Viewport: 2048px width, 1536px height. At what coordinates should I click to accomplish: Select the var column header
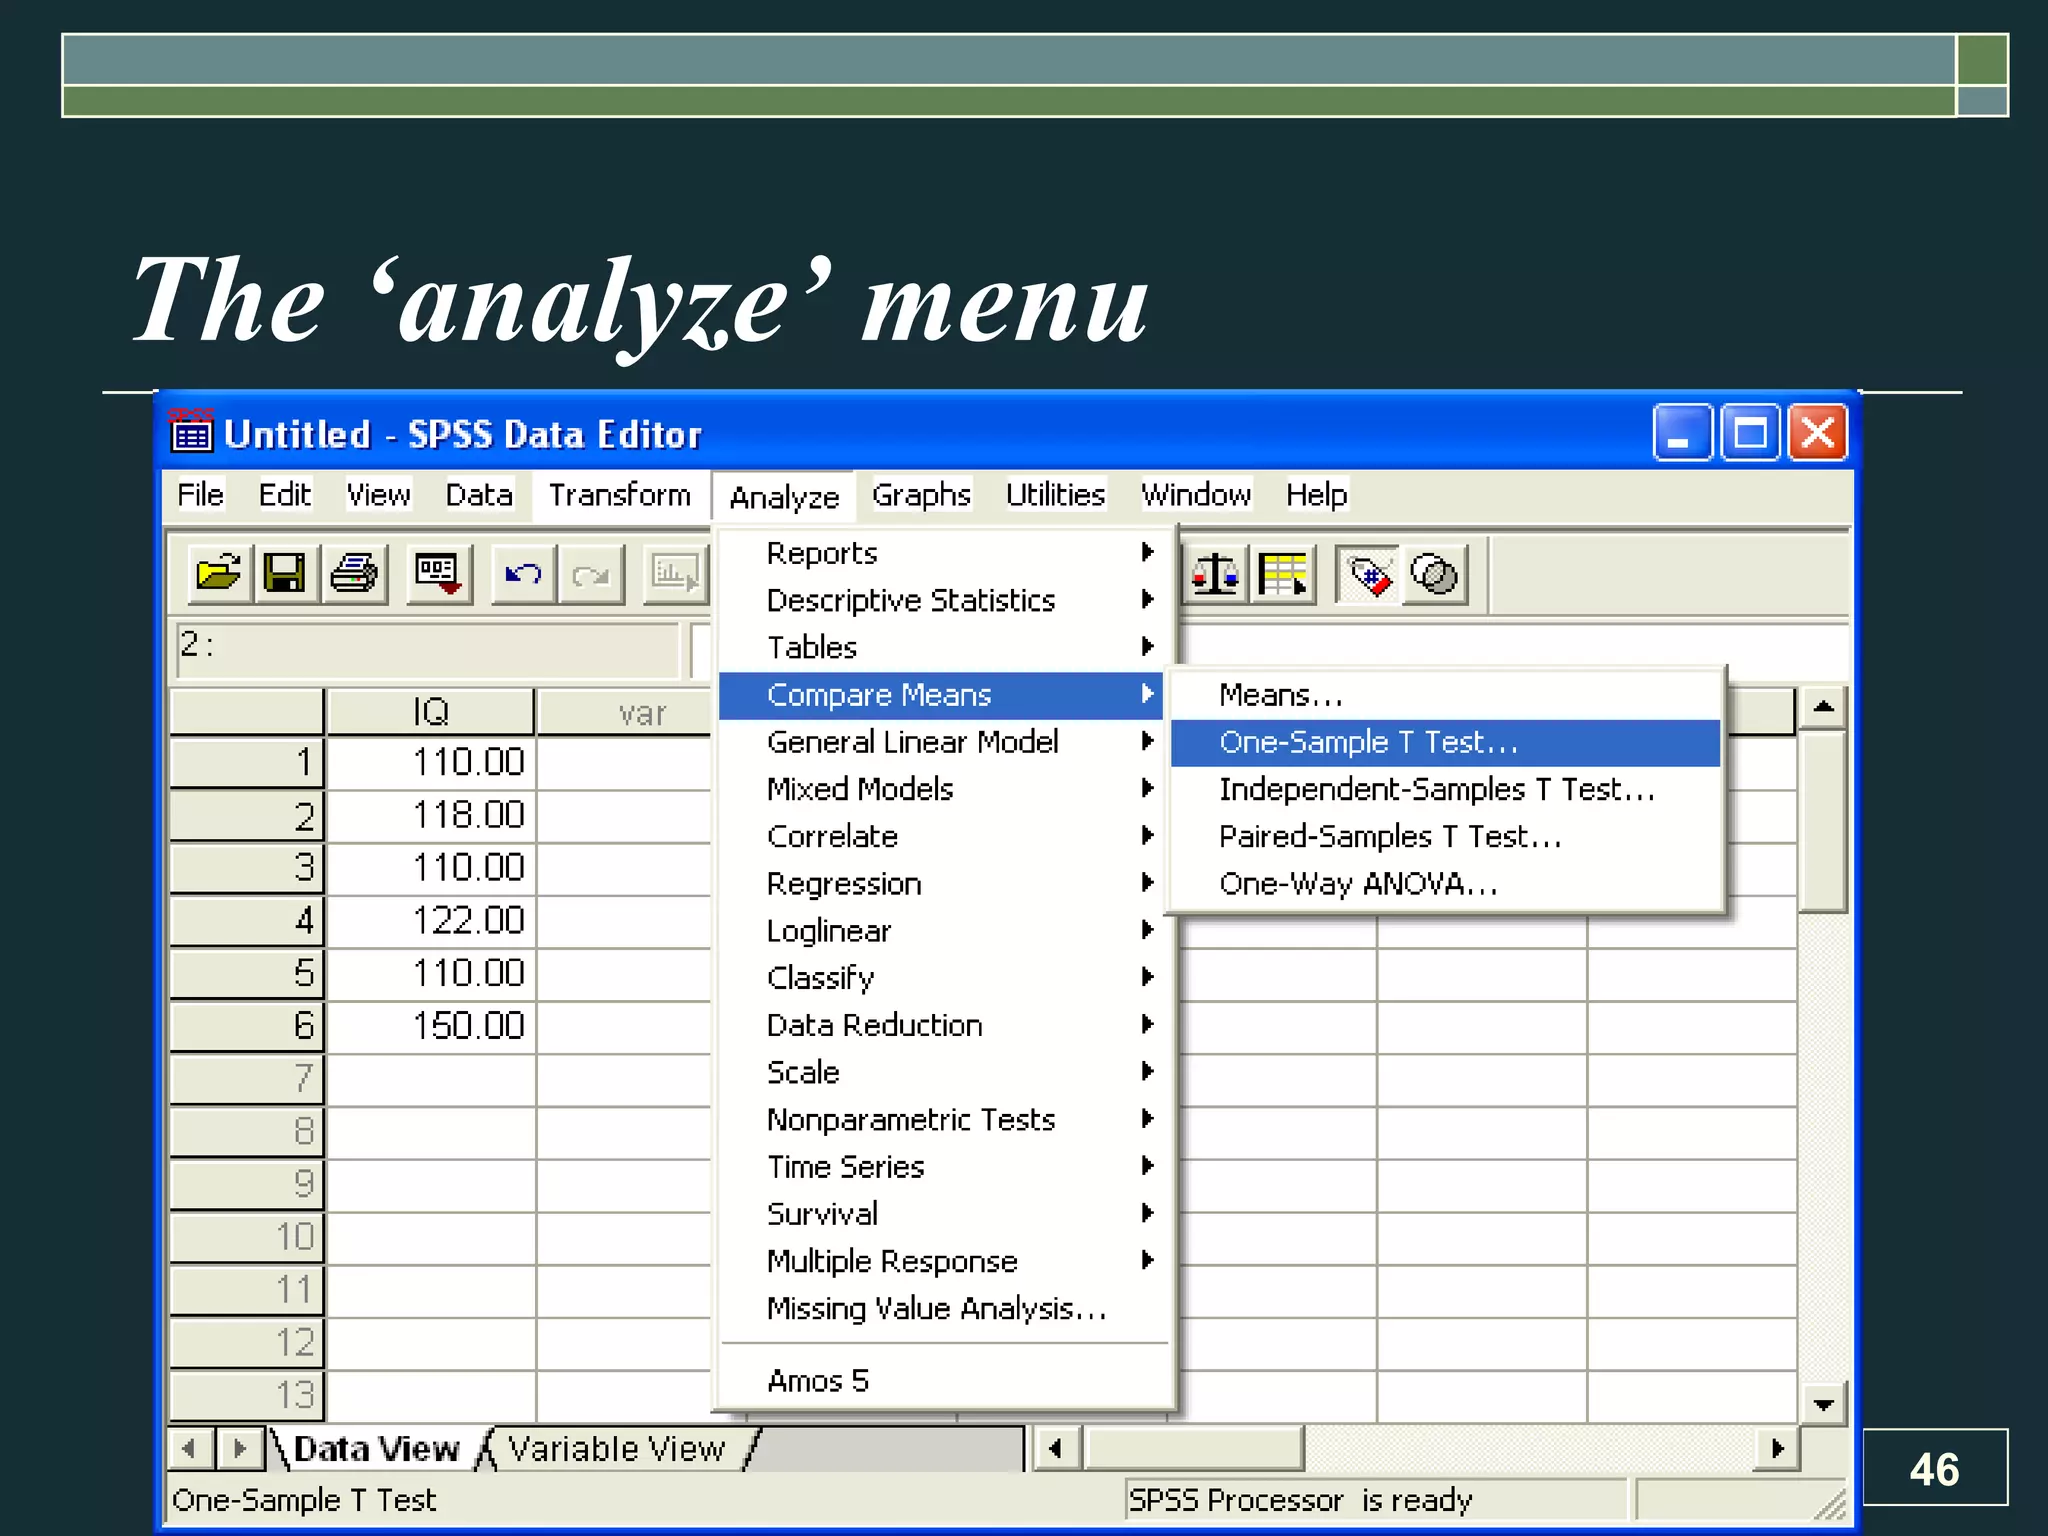click(x=624, y=712)
